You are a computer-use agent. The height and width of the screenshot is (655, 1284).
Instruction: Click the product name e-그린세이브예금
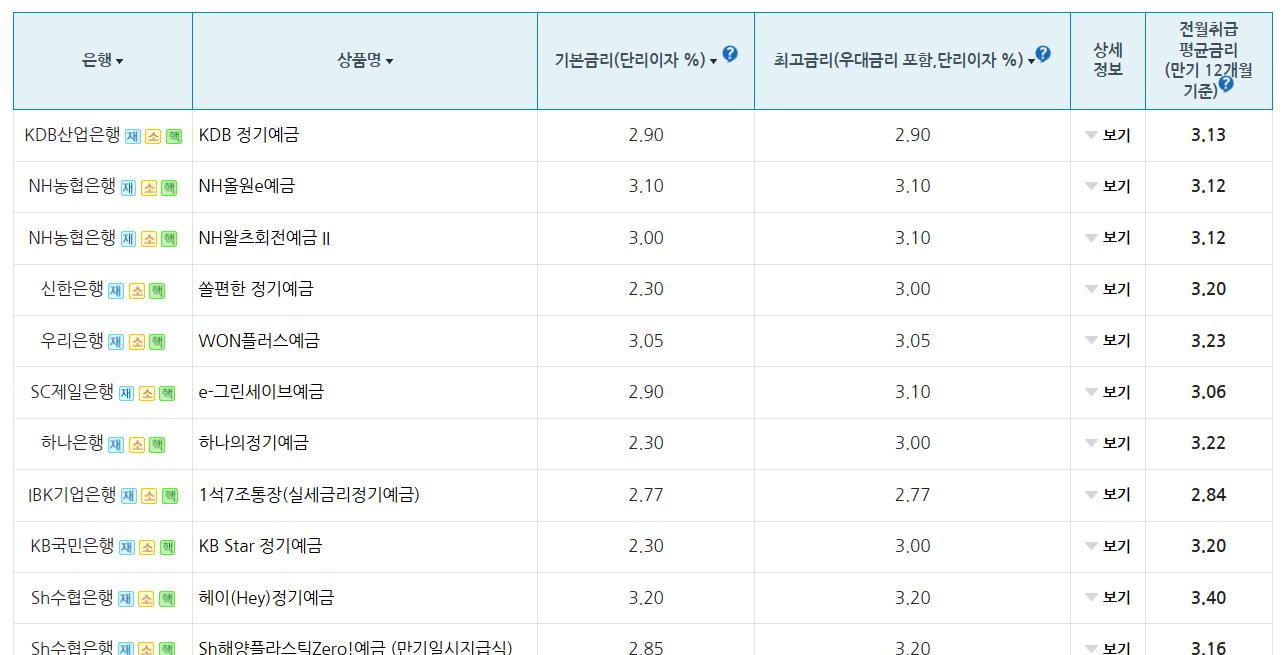[261, 392]
